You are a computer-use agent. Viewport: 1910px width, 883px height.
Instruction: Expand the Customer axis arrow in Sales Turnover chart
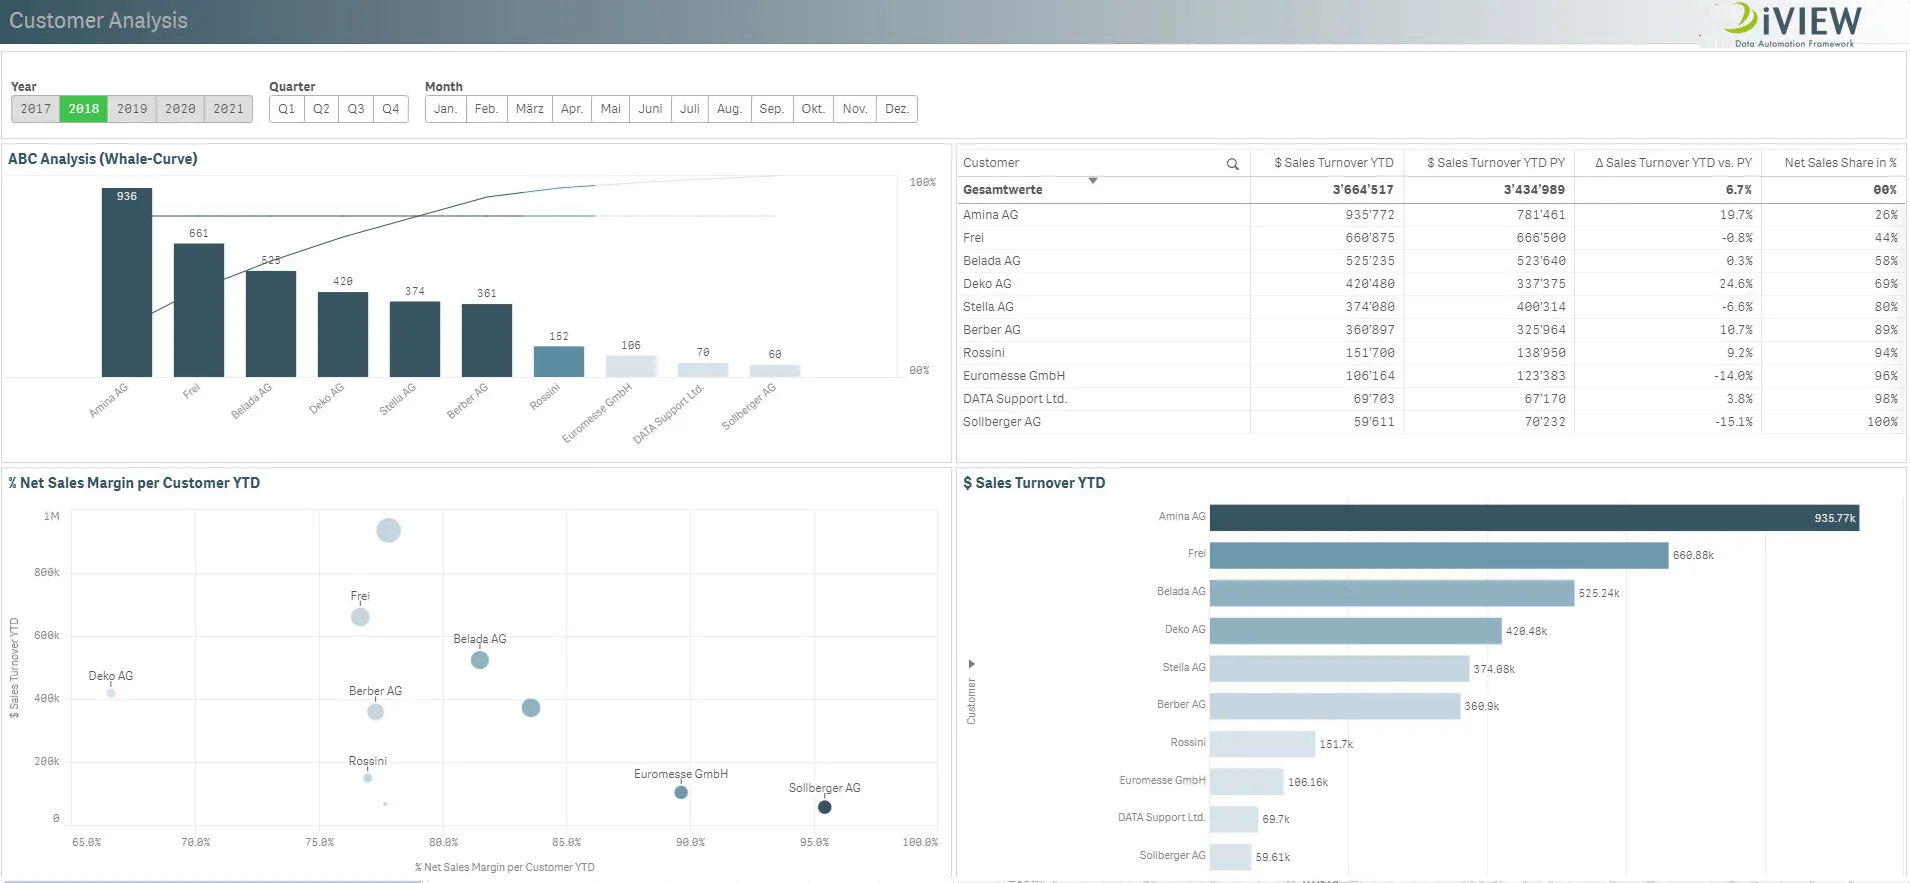tap(971, 664)
